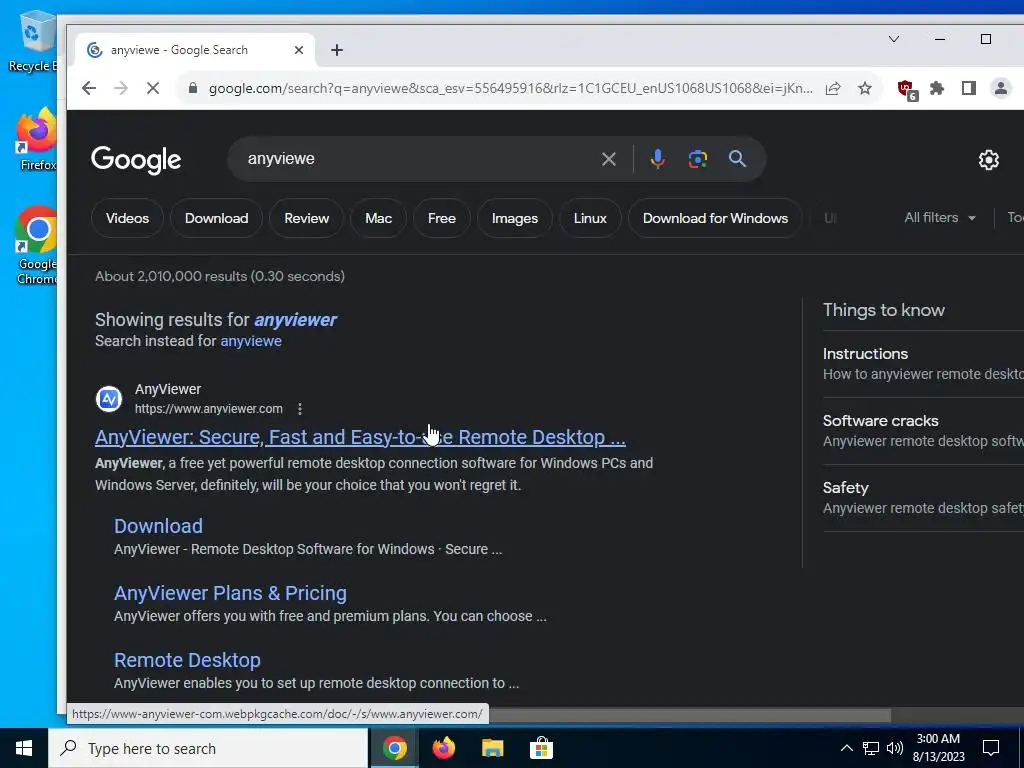Submit search with the magnifier icon

737,159
